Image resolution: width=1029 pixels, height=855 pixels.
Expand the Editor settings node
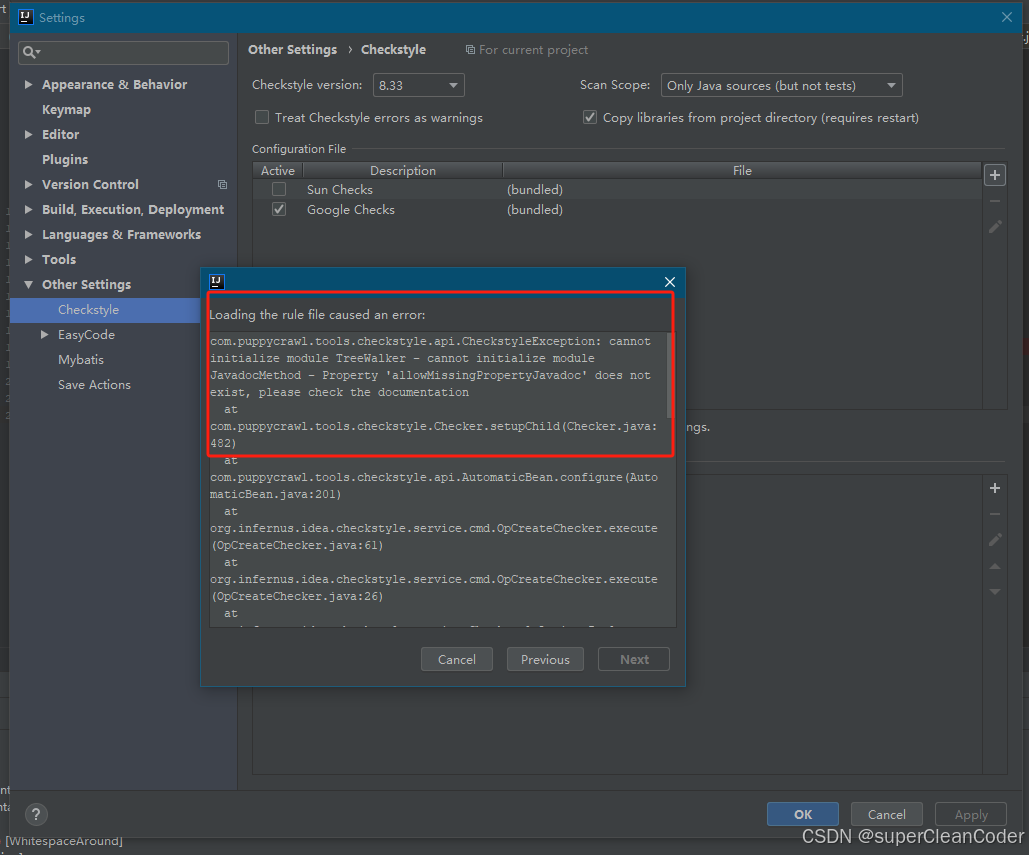click(x=28, y=135)
